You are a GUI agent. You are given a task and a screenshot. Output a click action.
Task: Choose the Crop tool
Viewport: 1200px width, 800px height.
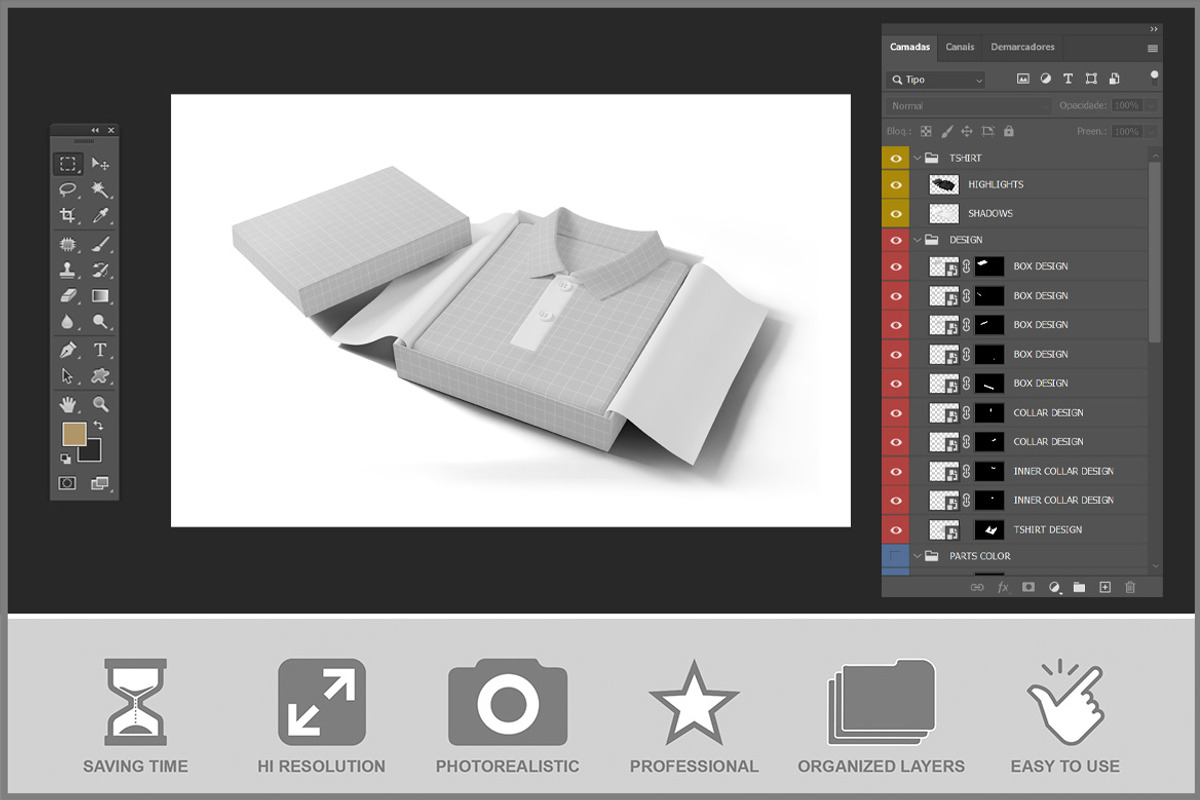click(68, 215)
